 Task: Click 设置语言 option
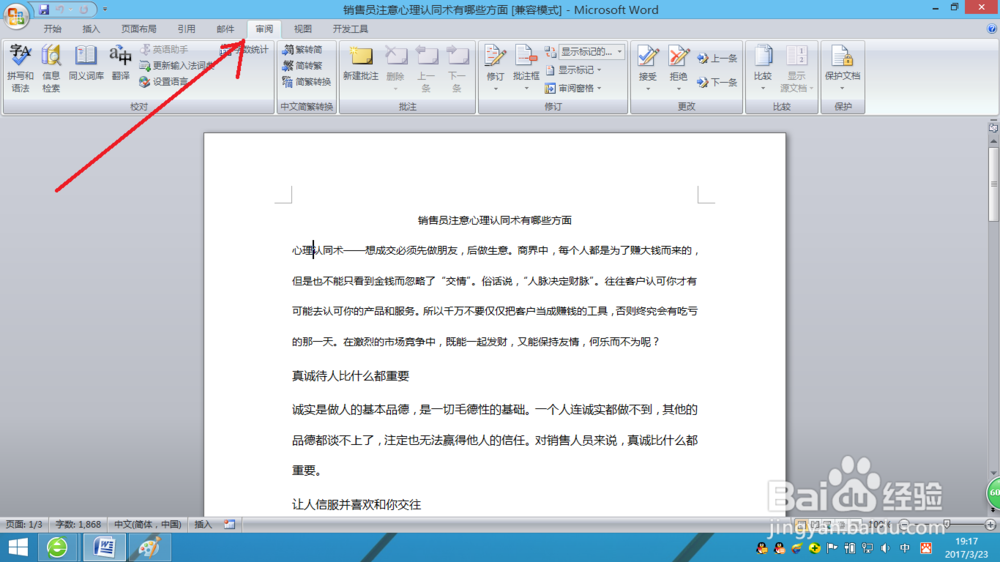(x=164, y=82)
